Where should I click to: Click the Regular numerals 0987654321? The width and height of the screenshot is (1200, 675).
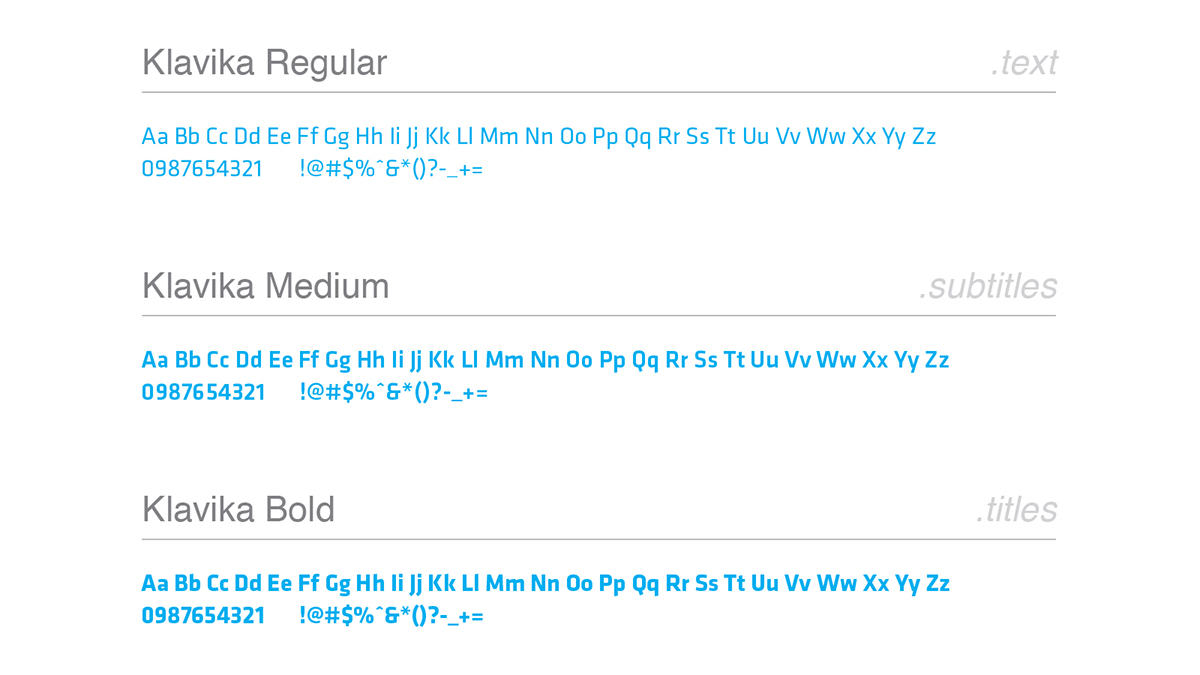click(202, 169)
